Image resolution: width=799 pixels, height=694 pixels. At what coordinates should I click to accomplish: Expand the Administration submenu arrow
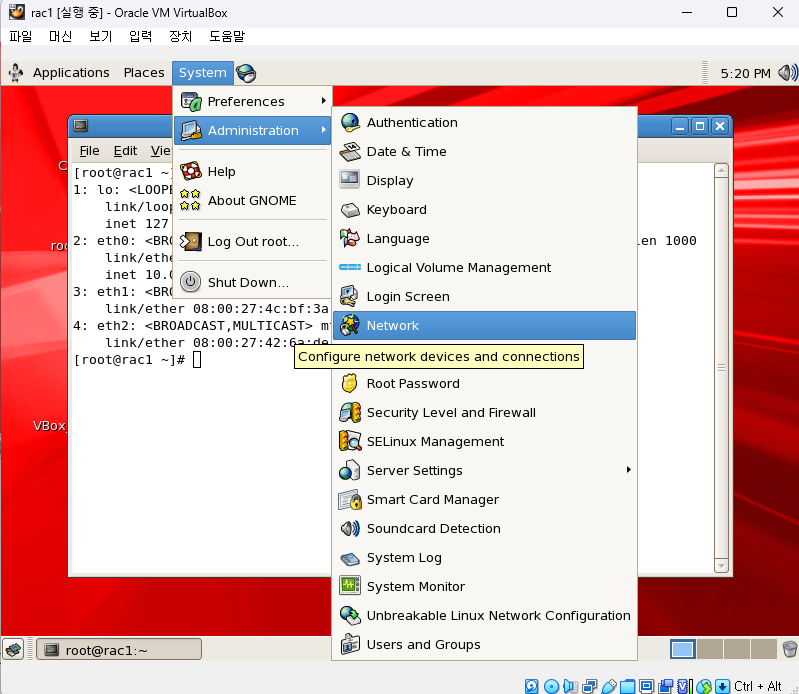click(x=323, y=130)
